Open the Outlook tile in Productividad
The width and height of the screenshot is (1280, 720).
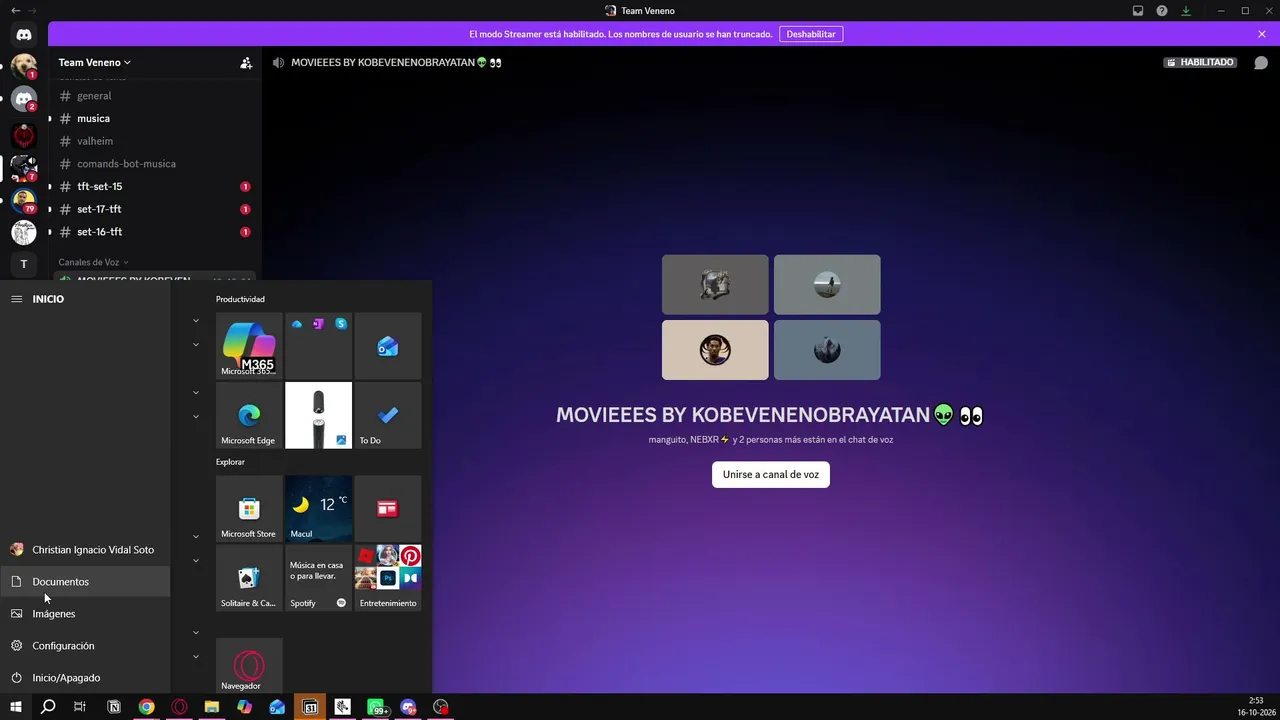[388, 346]
